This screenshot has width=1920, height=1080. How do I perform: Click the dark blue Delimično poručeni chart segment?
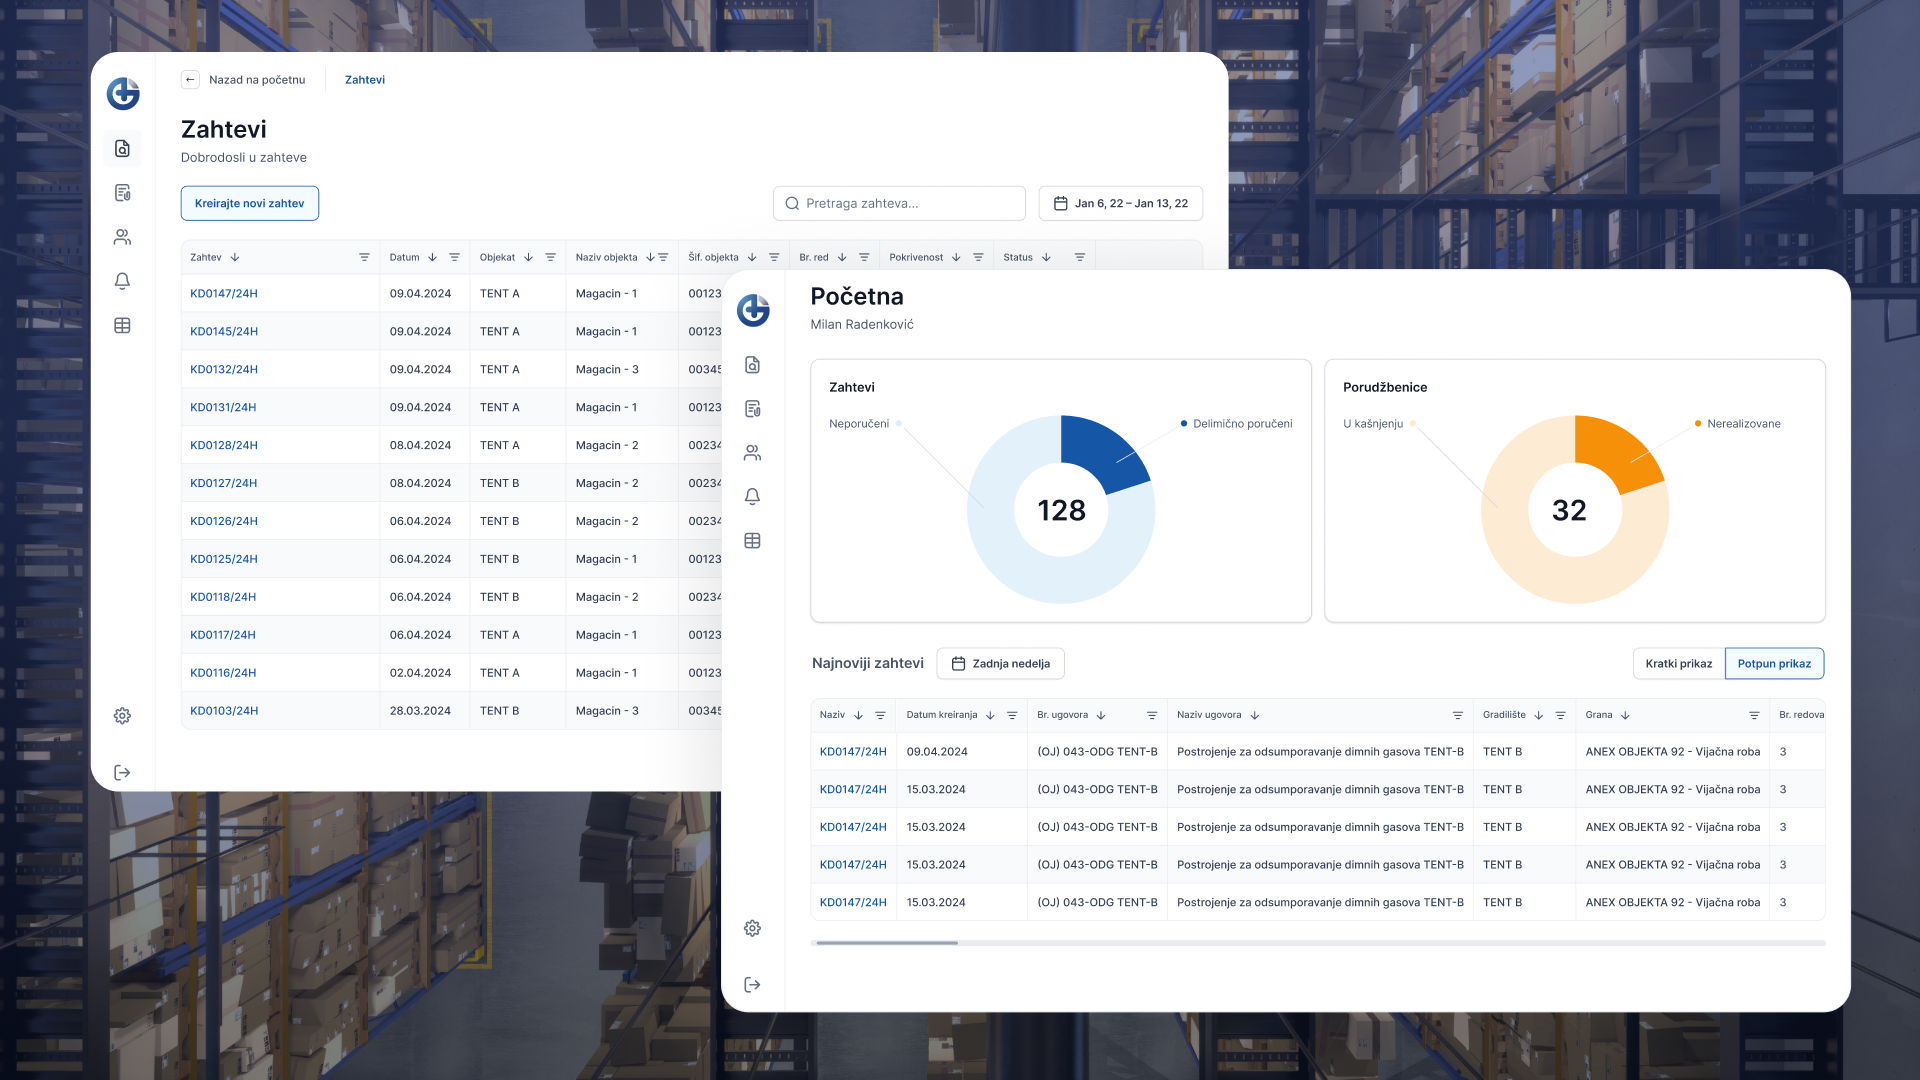coord(1100,450)
